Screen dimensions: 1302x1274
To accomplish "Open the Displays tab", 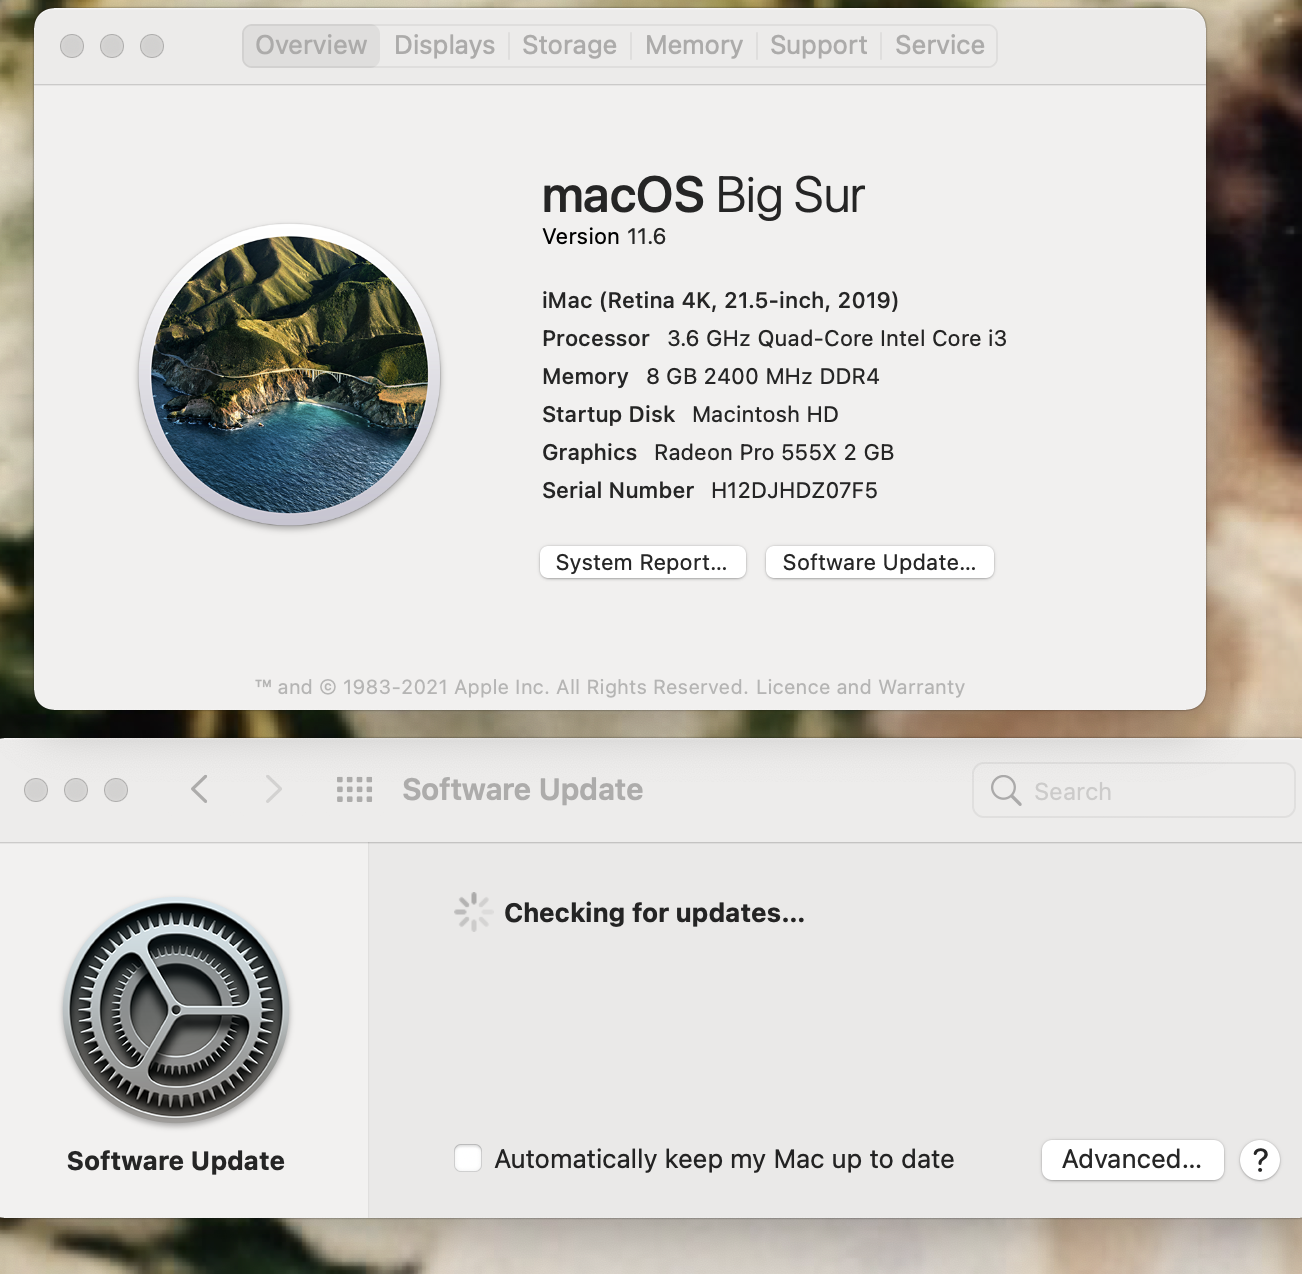I will coord(444,46).
